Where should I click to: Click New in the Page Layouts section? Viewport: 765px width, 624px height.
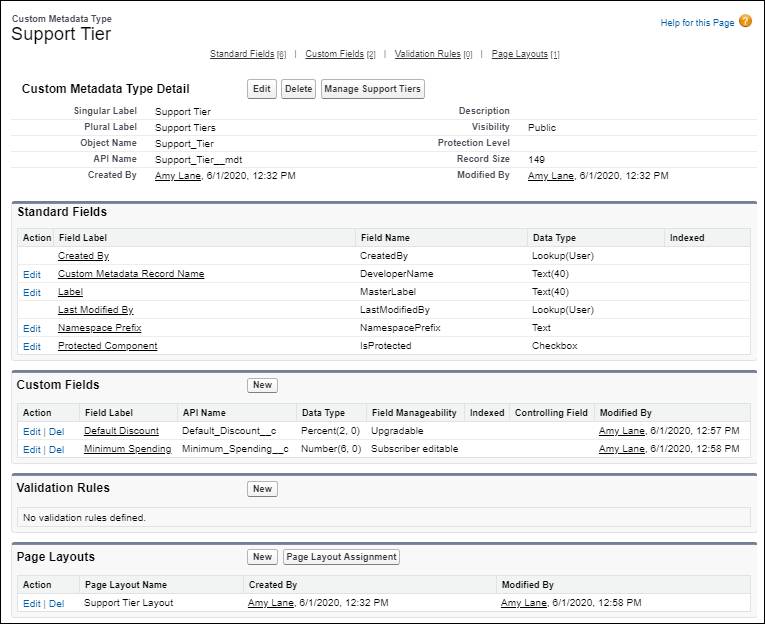(262, 557)
